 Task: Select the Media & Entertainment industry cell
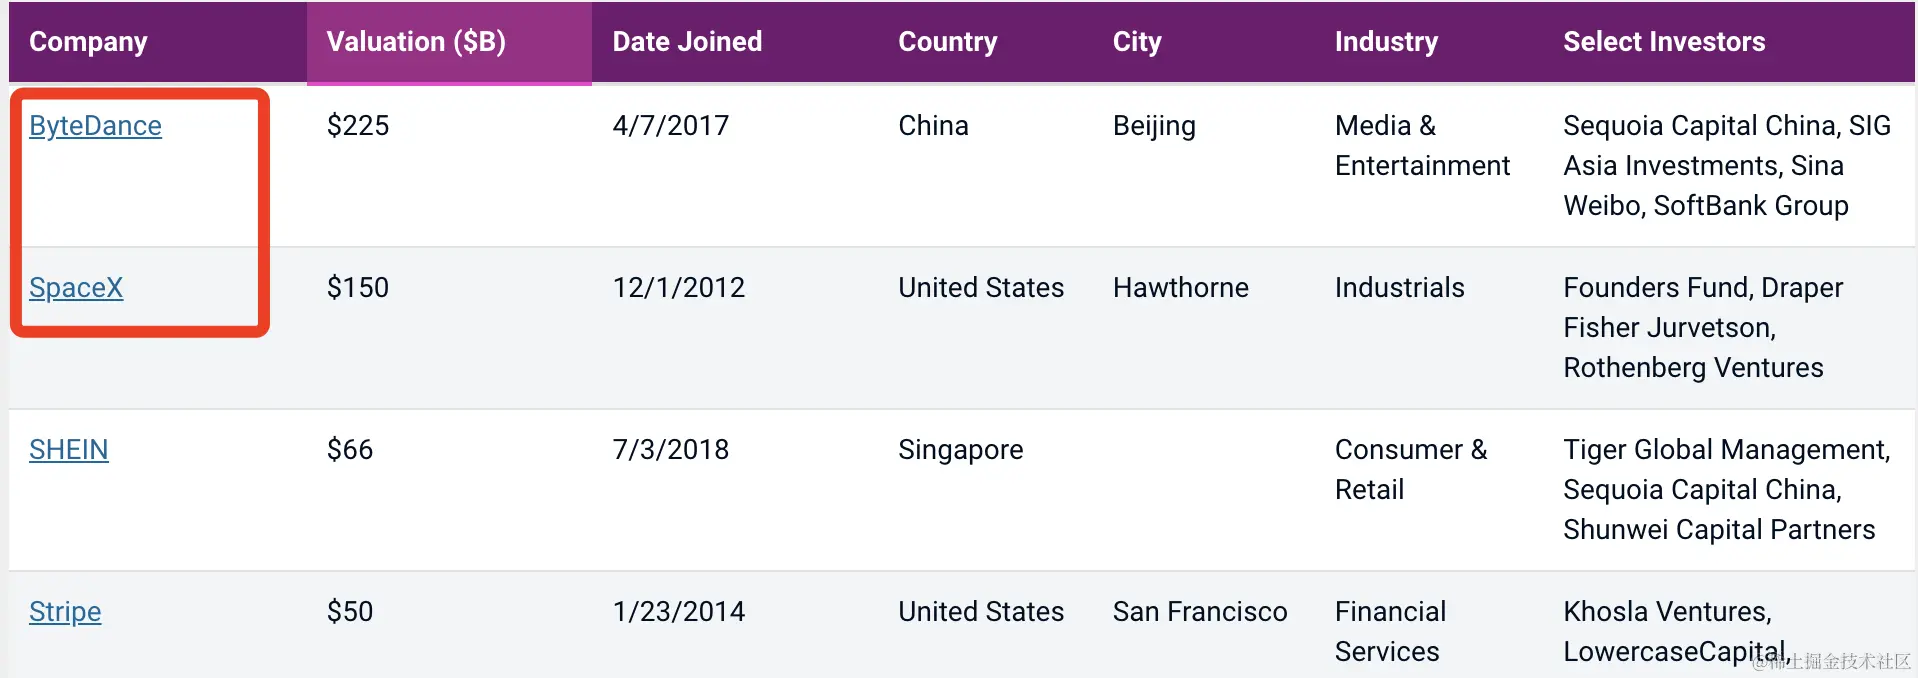[1422, 146]
